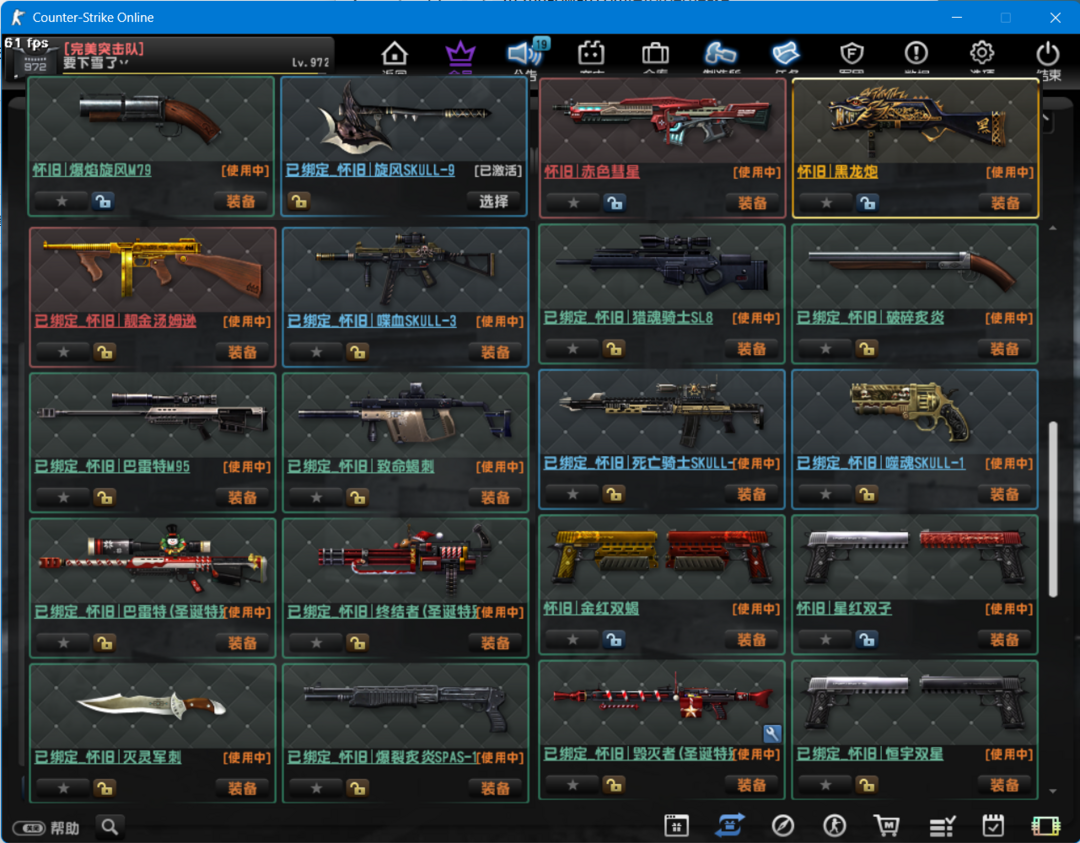
Task: Click the blue swap arrows icon
Action: (730, 824)
